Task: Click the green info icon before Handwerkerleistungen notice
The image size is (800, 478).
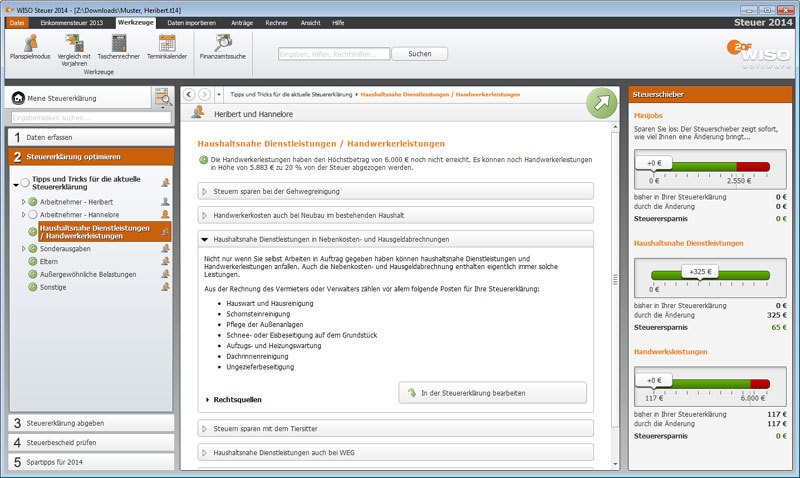Action: pos(203,160)
